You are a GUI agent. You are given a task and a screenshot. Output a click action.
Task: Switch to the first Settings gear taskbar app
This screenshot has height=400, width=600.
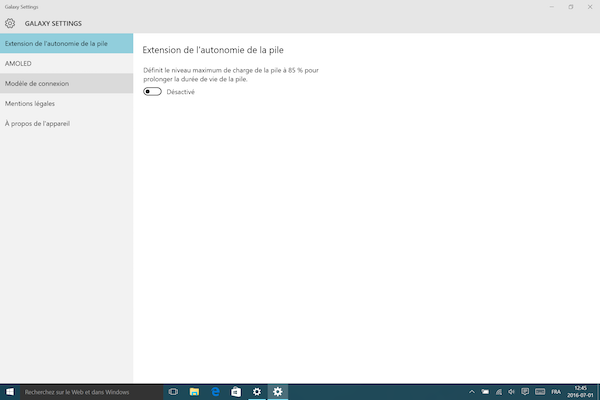[x=257, y=392]
